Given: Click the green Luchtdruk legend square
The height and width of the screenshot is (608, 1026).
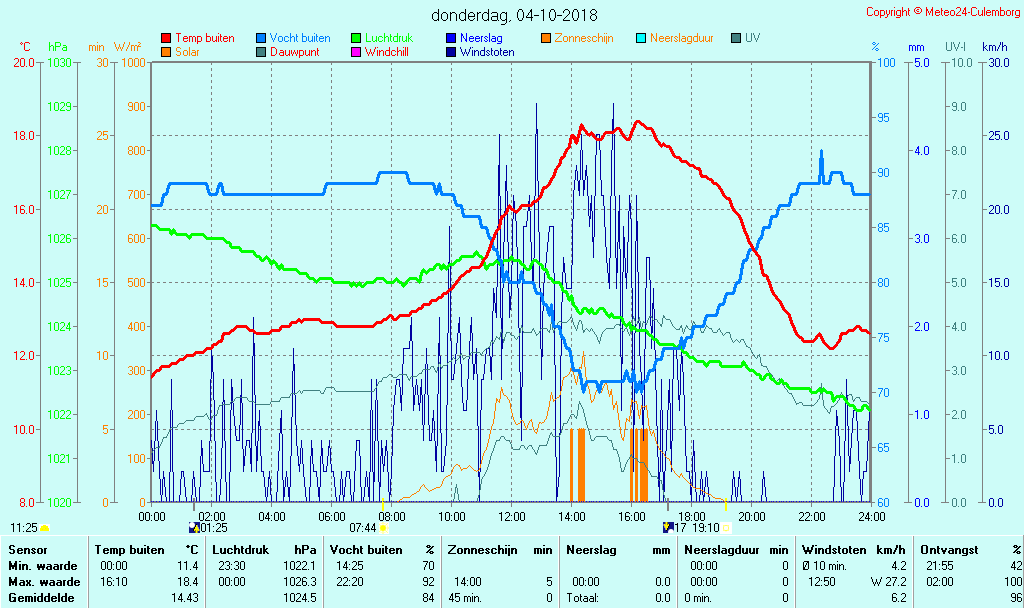Looking at the screenshot, I should pyautogui.click(x=356, y=39).
